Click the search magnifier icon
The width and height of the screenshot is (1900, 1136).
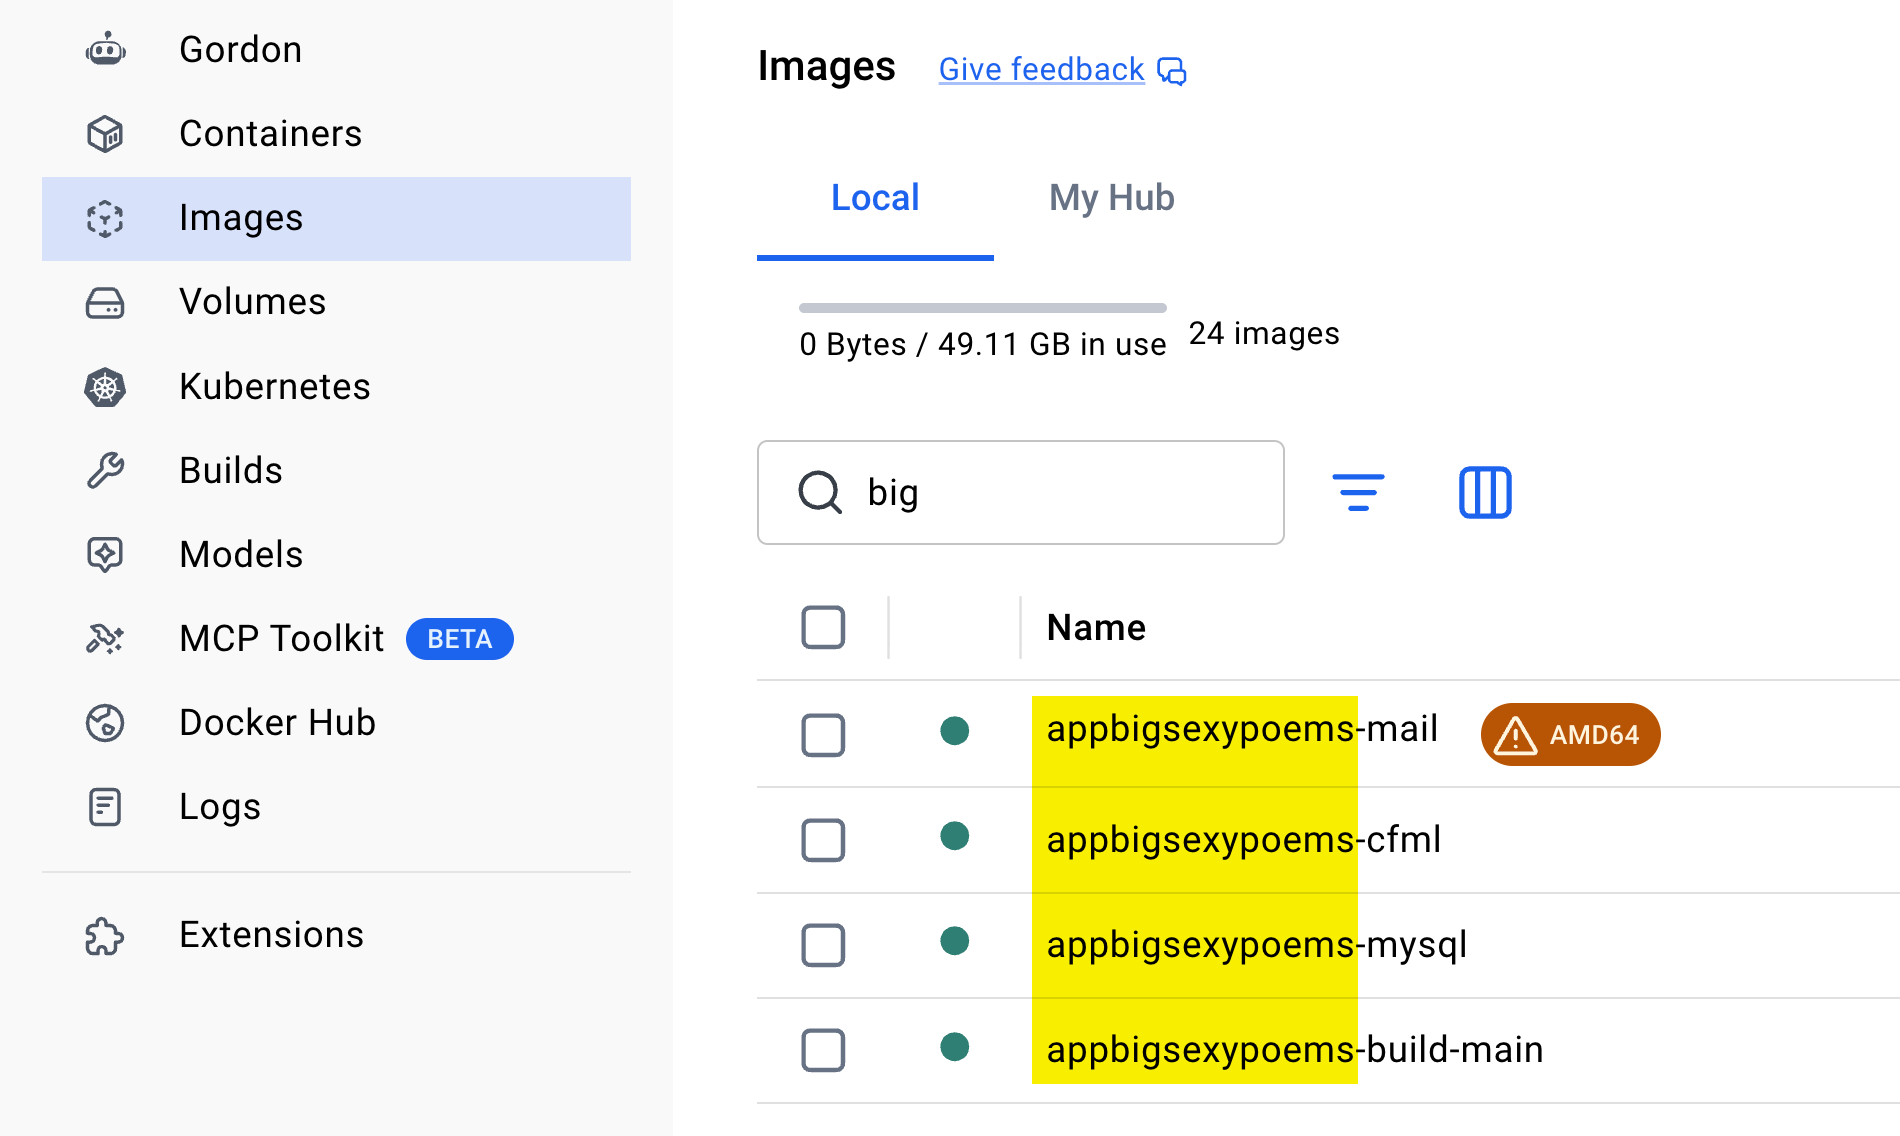click(820, 492)
